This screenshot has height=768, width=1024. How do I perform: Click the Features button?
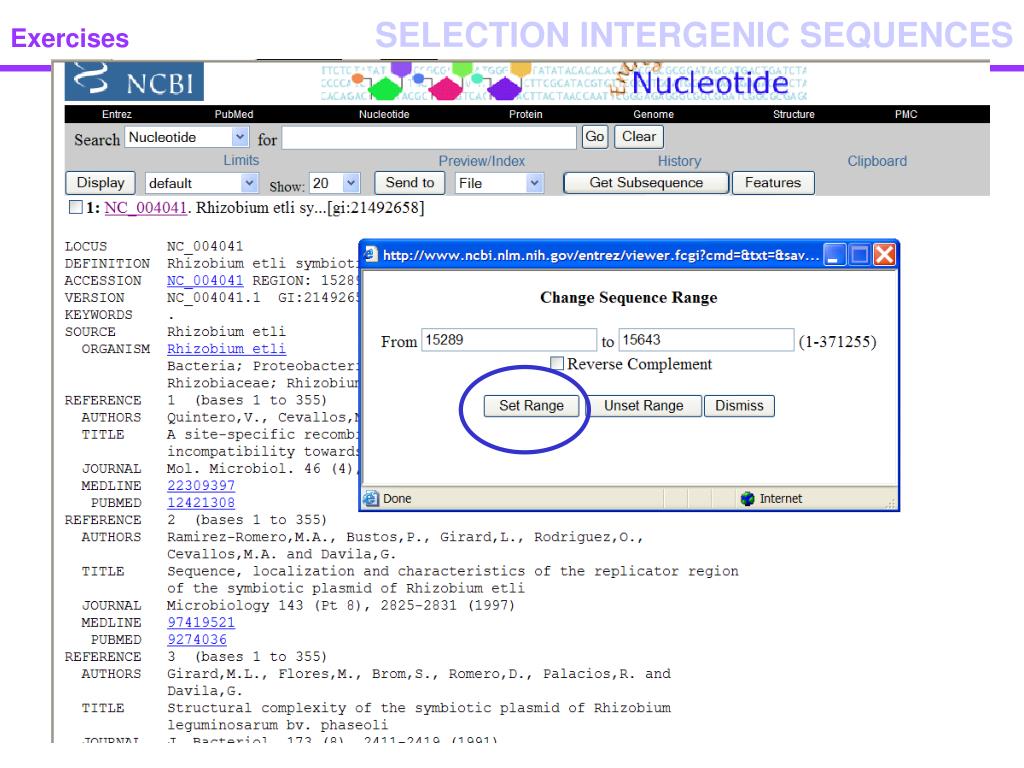(773, 183)
